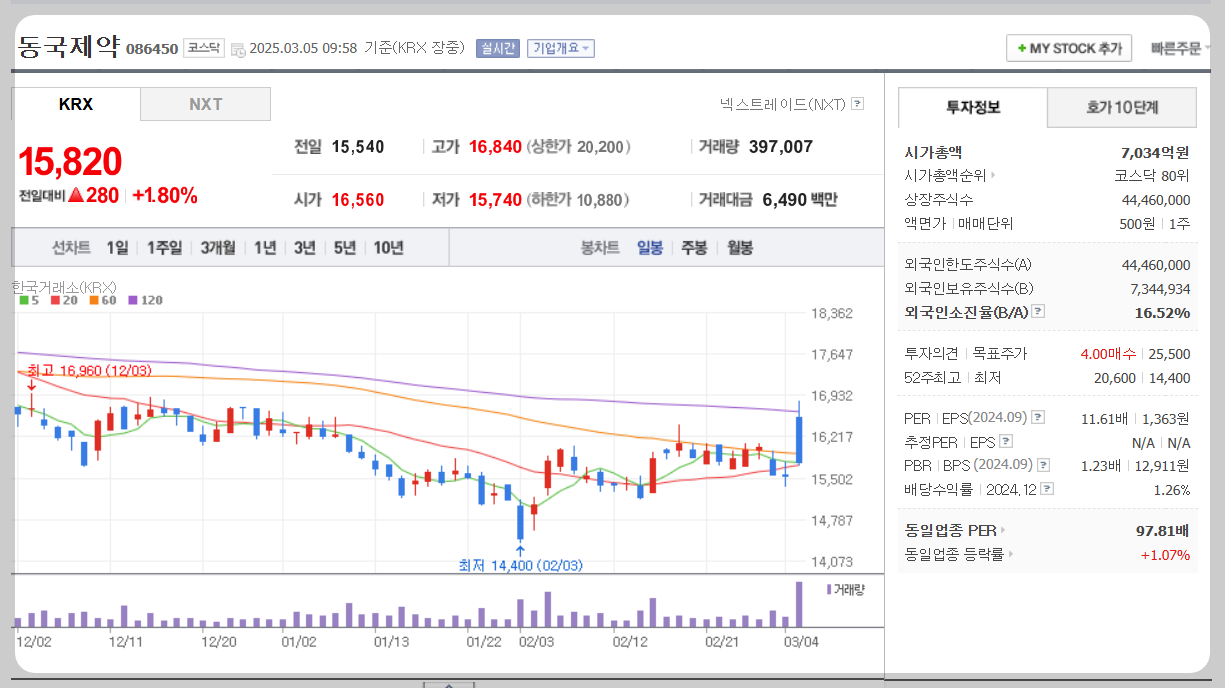This screenshot has height=688, width=1225.
Task: Click the 코스닥 market badge
Action: click(x=204, y=48)
